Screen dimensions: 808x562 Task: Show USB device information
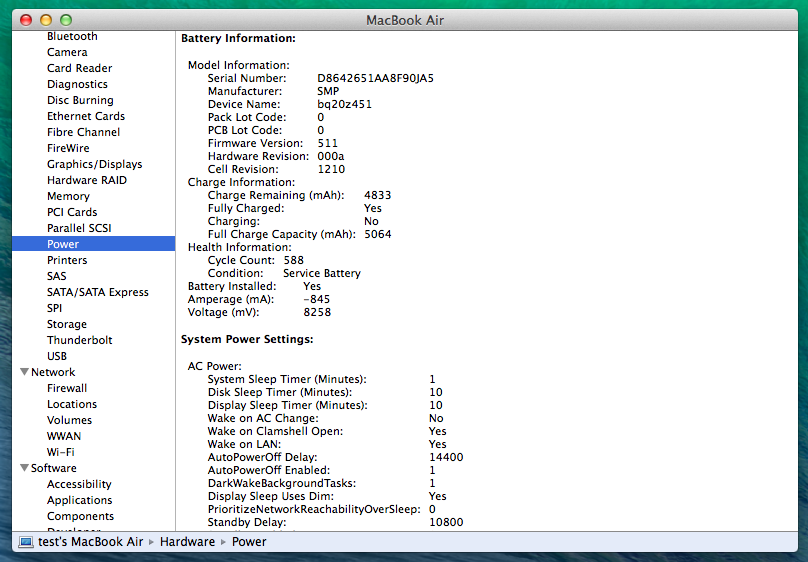(x=57, y=356)
